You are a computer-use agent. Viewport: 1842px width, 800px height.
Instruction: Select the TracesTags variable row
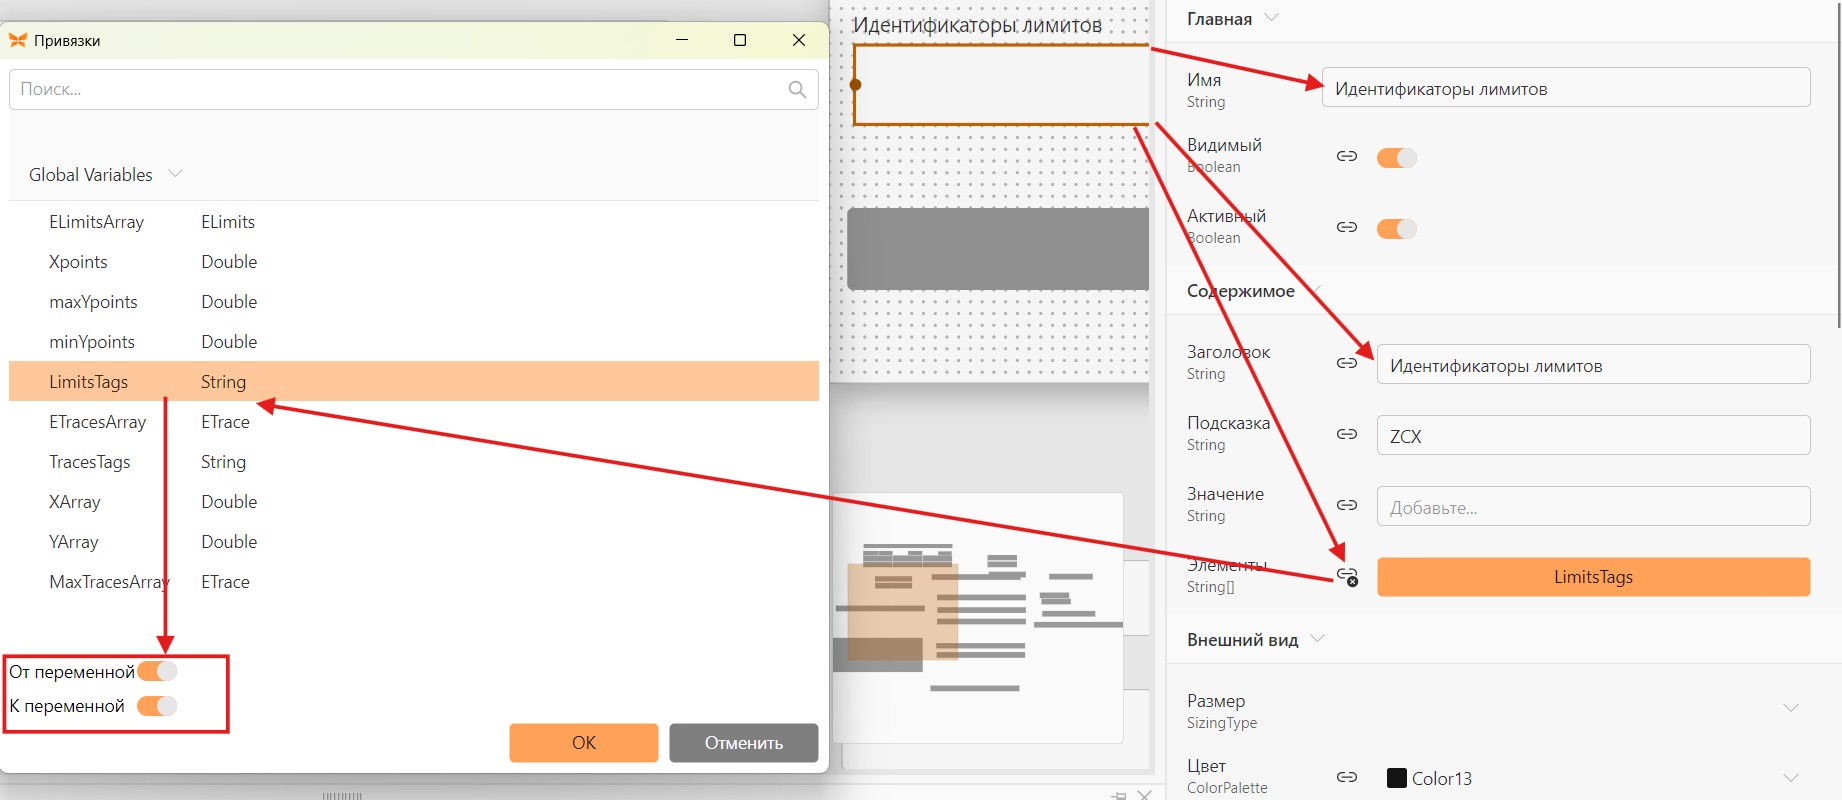click(x=414, y=461)
